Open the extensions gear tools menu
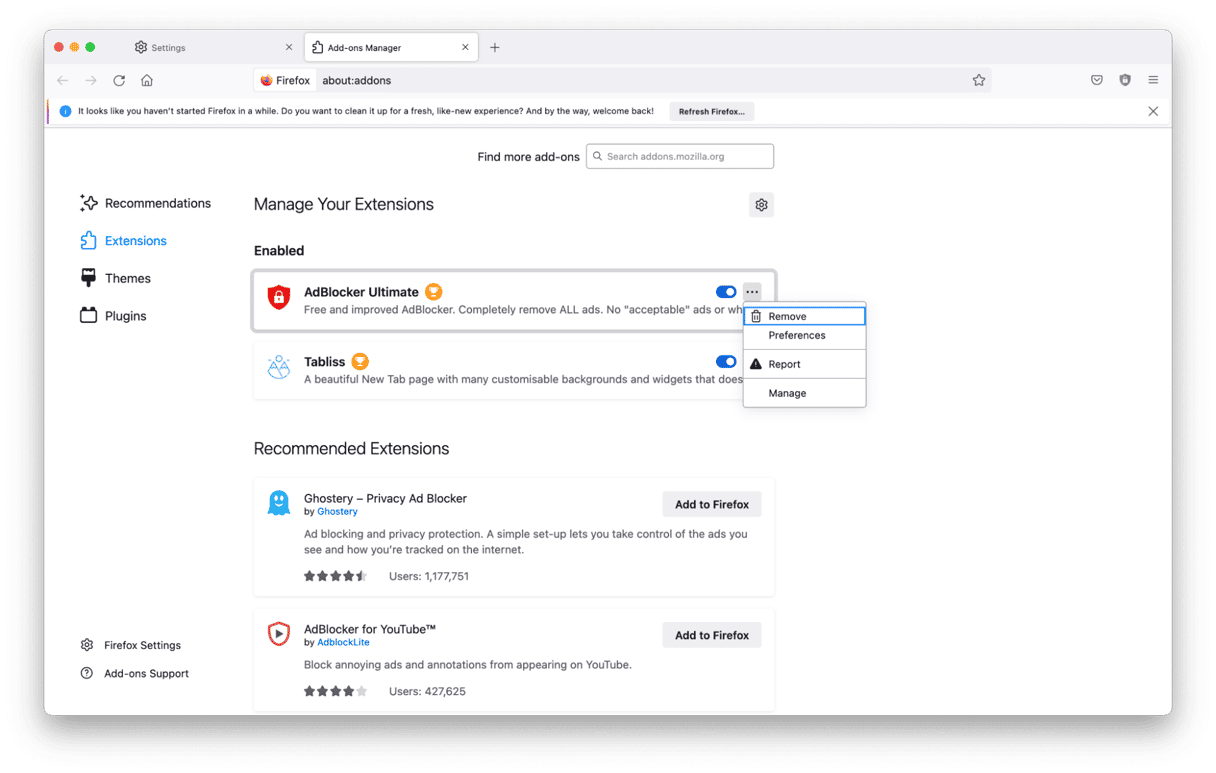The height and width of the screenshot is (773, 1216). (762, 205)
